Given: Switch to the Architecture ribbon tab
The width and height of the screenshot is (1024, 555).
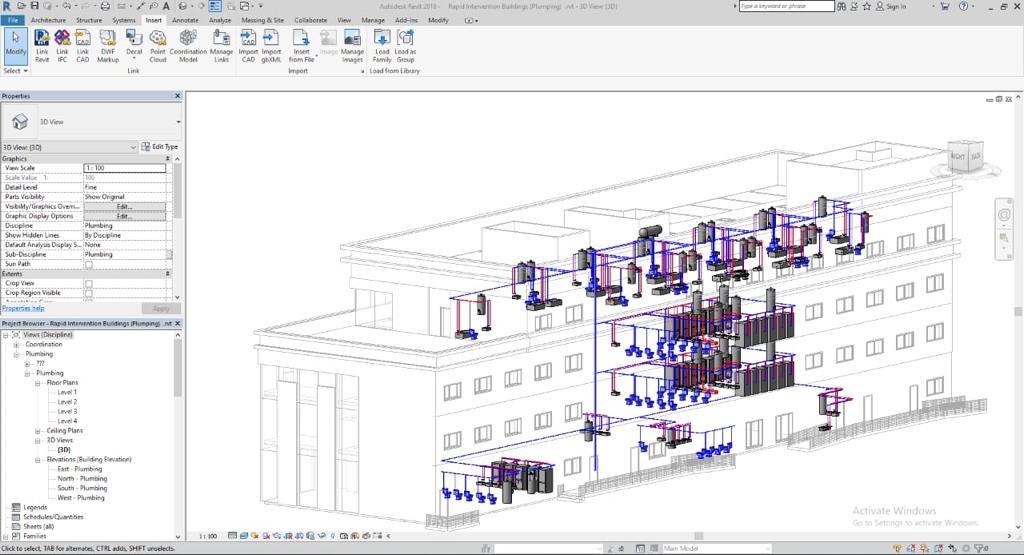Looking at the screenshot, I should coord(48,20).
